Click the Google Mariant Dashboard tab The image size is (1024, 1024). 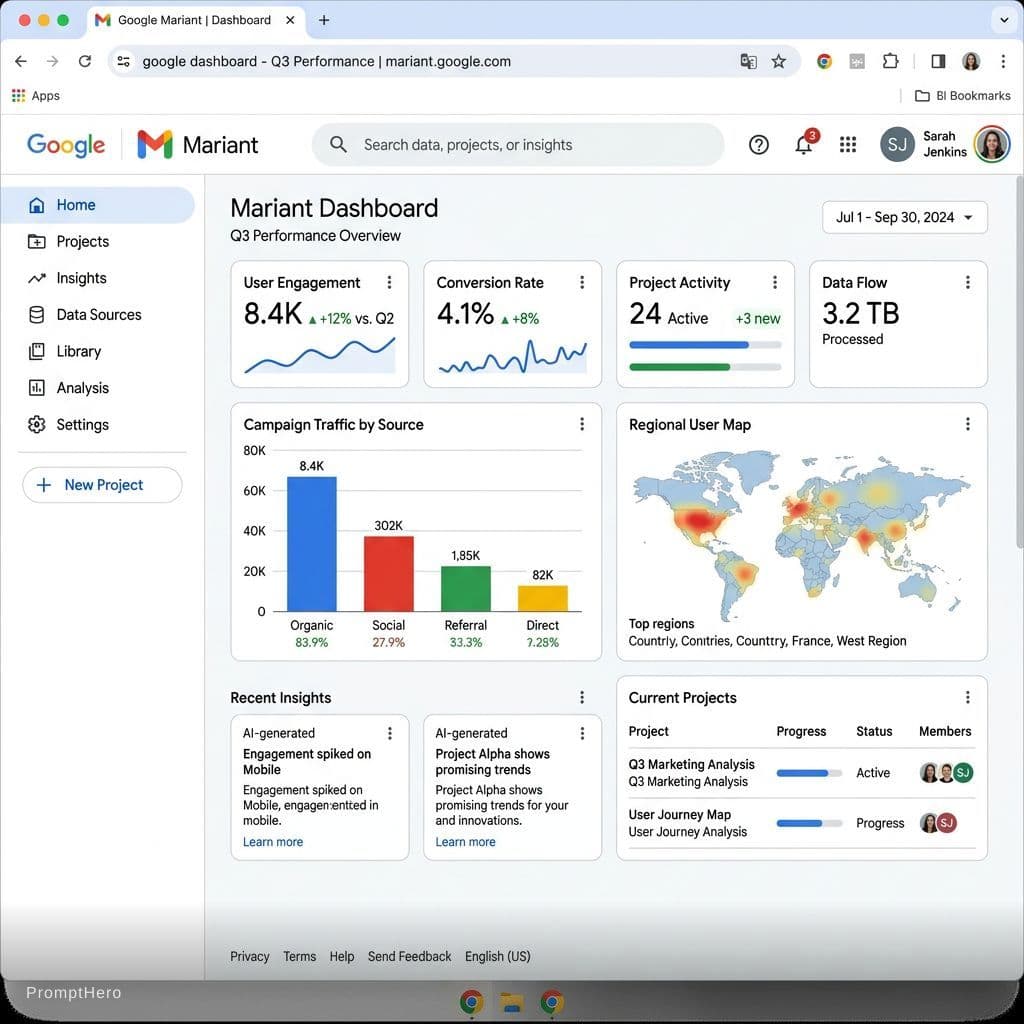[194, 20]
